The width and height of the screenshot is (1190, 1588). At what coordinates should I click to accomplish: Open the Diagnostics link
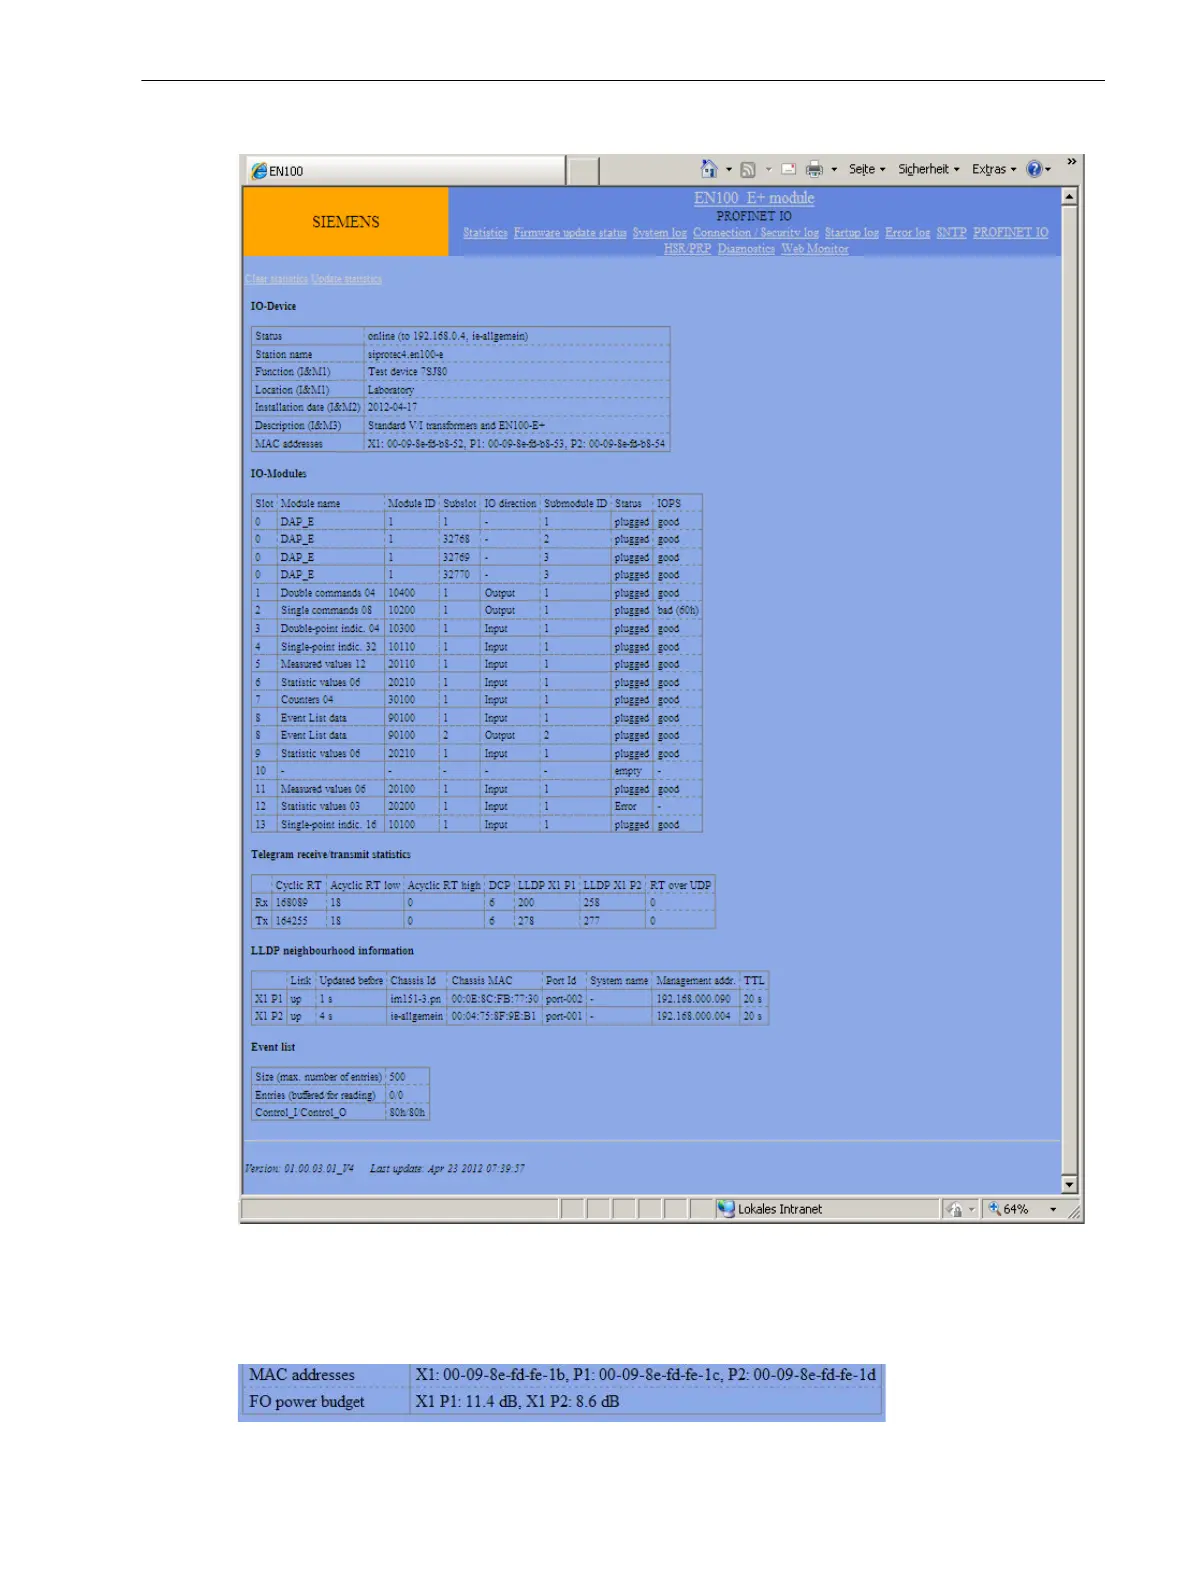click(x=746, y=249)
